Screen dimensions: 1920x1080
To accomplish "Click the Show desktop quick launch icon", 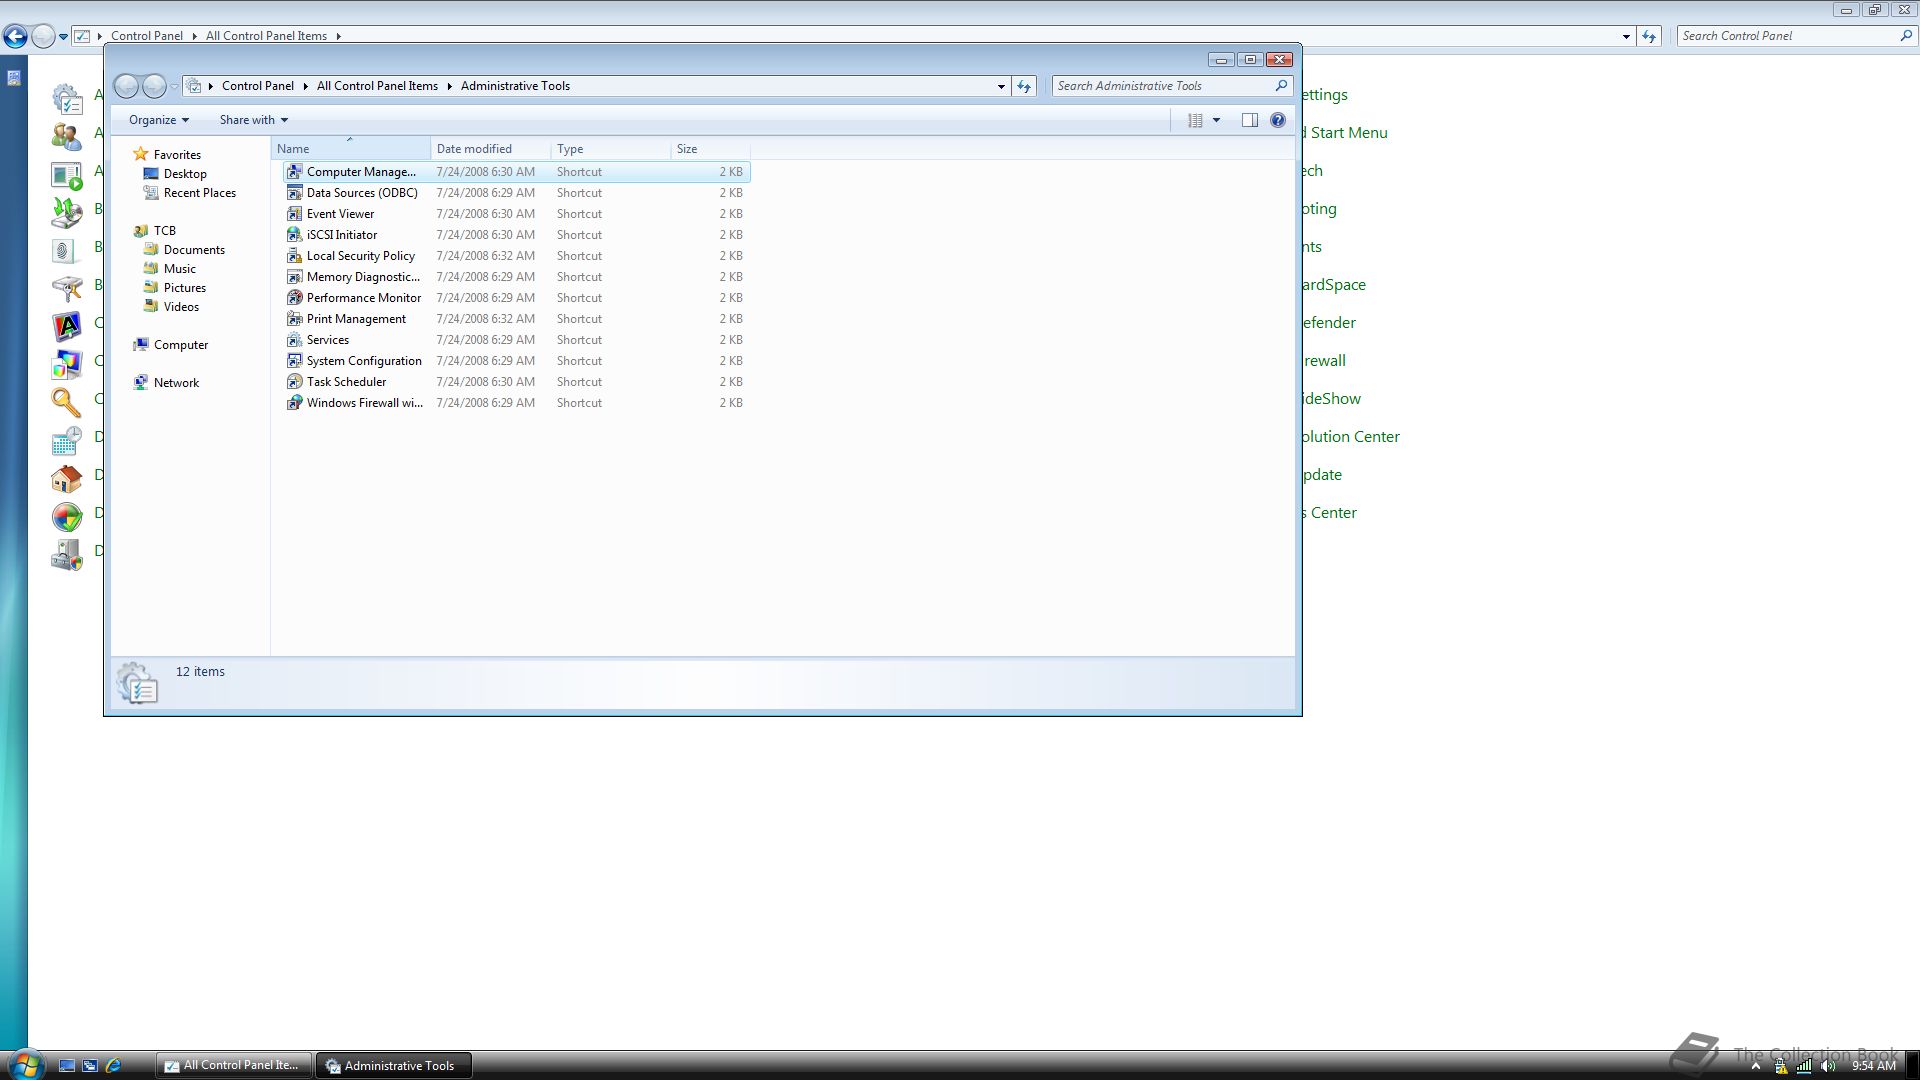I will [67, 1066].
